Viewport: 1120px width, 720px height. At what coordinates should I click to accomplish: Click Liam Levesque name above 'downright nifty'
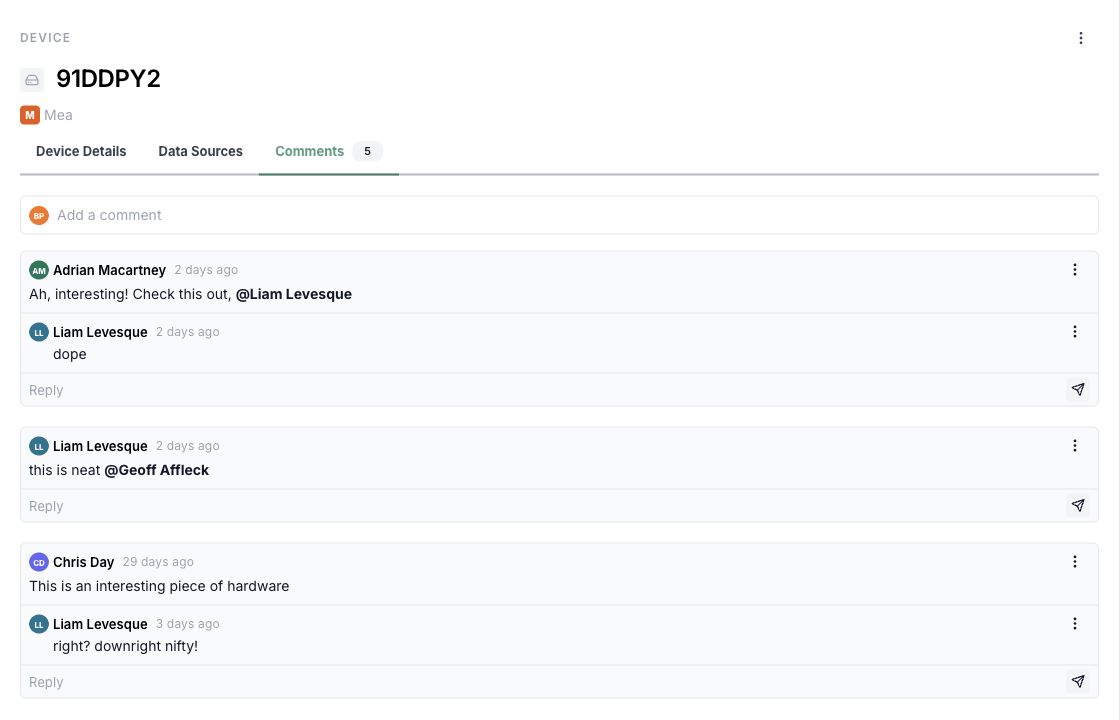(100, 624)
